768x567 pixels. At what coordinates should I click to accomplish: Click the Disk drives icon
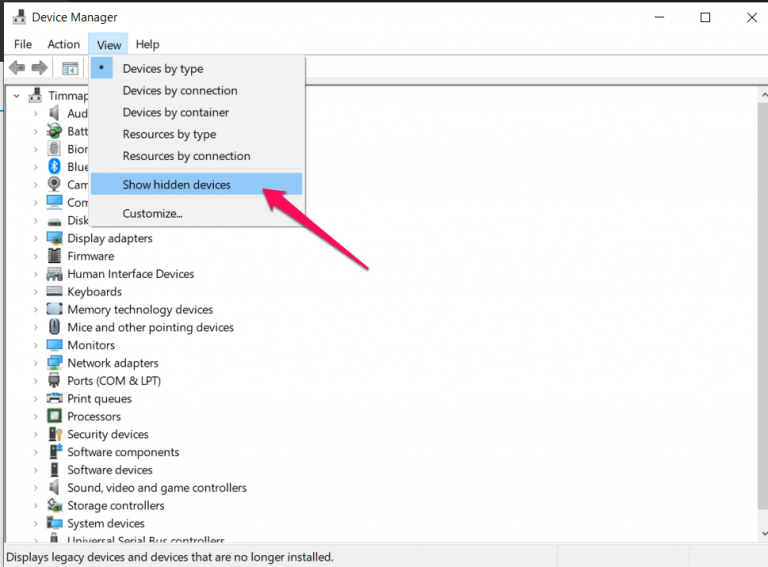(54, 221)
